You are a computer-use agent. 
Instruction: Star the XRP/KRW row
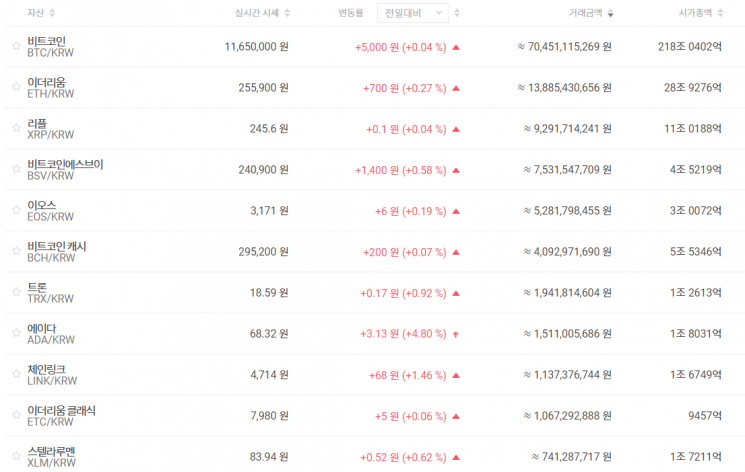coord(16,127)
